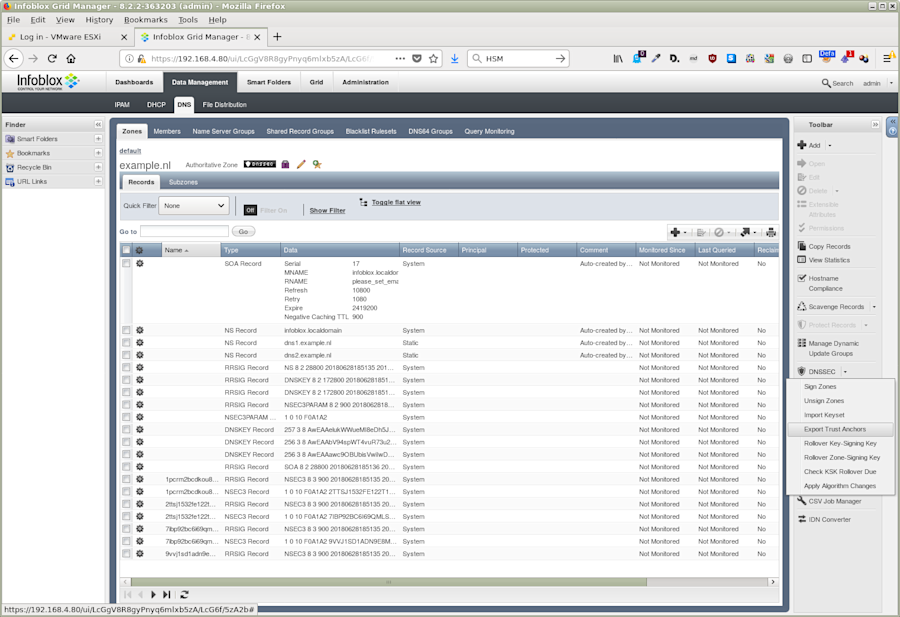The height and width of the screenshot is (617, 900).
Task: Open the Quick Filter dropdown
Action: point(193,205)
